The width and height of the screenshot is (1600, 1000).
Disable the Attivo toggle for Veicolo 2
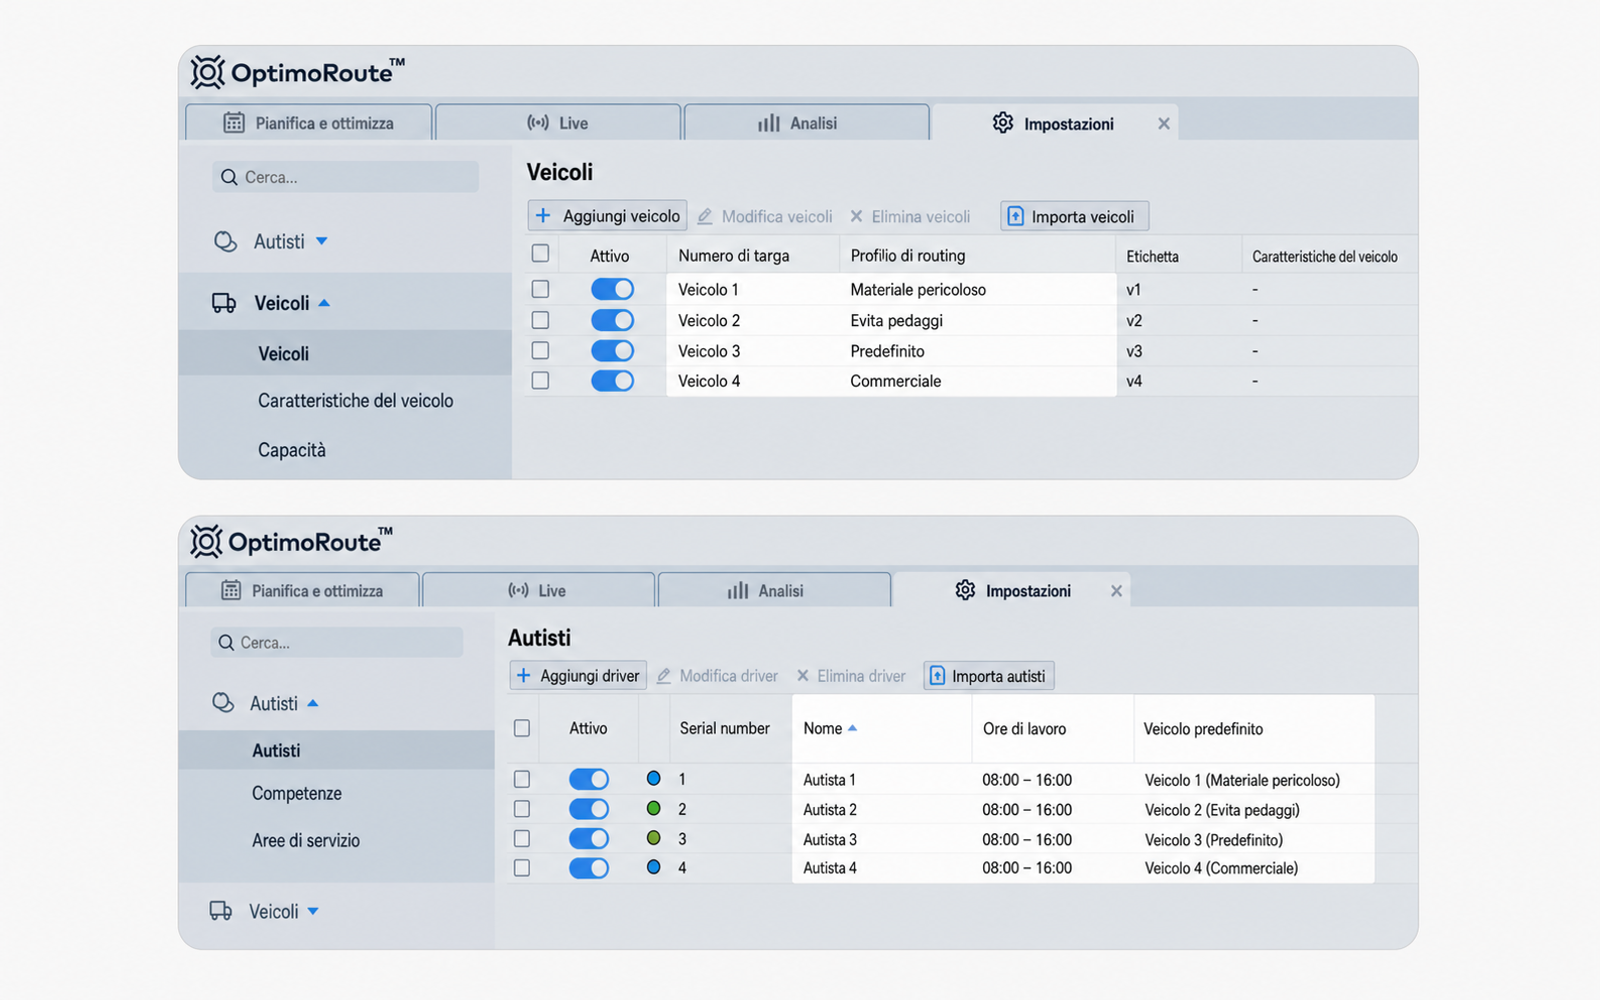612,320
